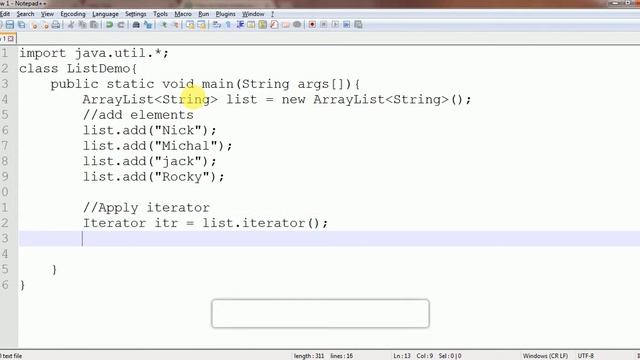Click the Copy toolbar icon
This screenshot has height=360, width=640.
(82, 24)
